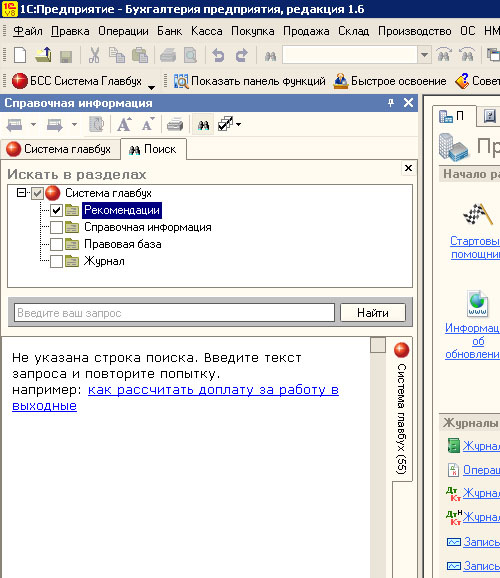Open БСС Система Главбух toolbar dropdown arrow
Image resolution: width=500 pixels, height=578 pixels.
(151, 87)
